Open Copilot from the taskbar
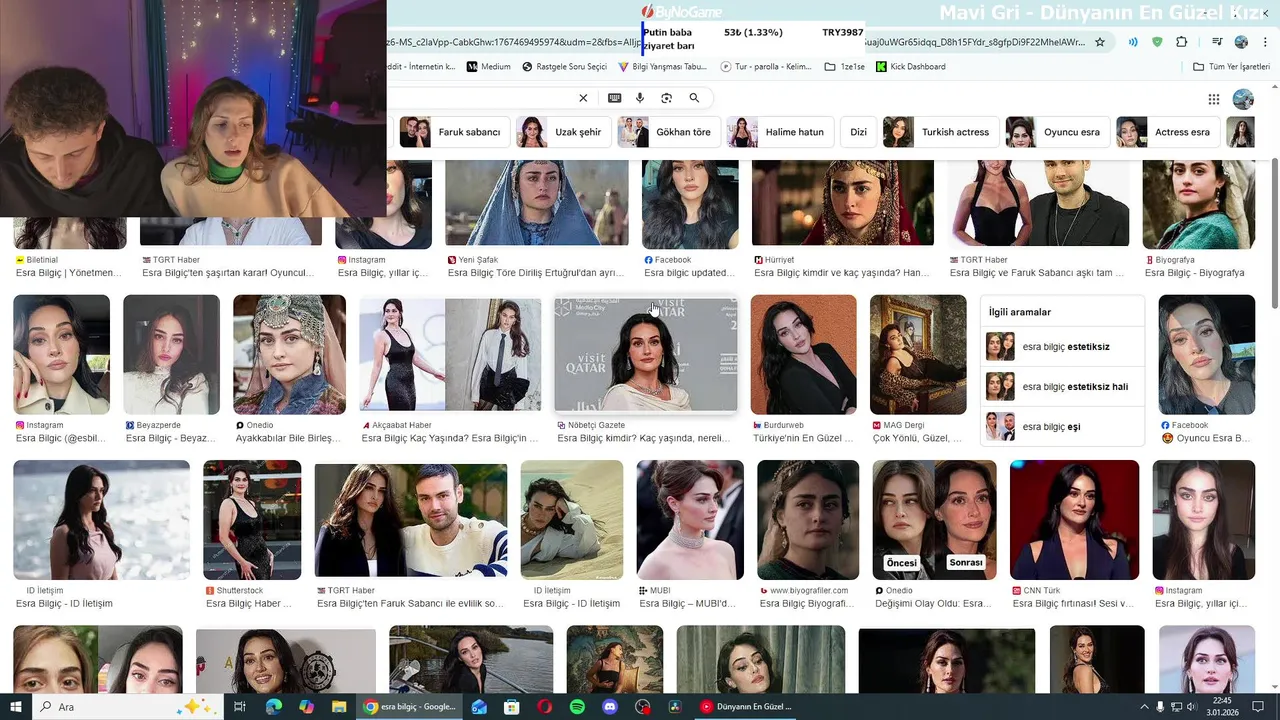Screen dimensions: 1280x720 pyautogui.click(x=306, y=707)
